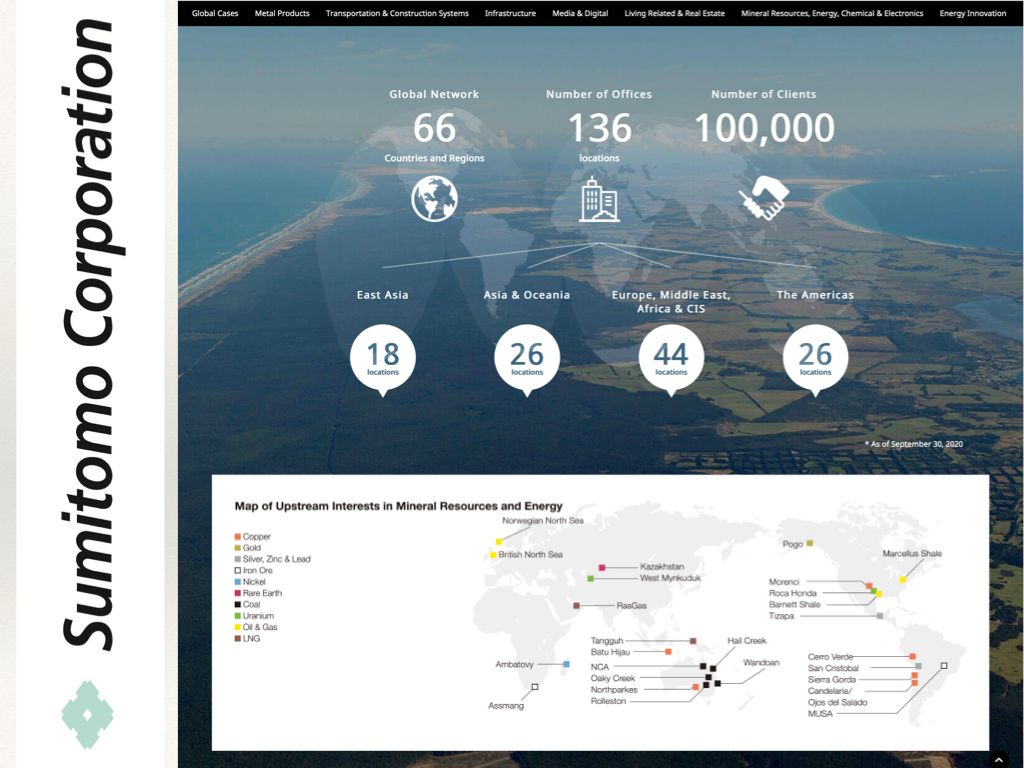Click the LNG legend swatch
The width and height of the screenshot is (1024, 768).
pos(238,639)
